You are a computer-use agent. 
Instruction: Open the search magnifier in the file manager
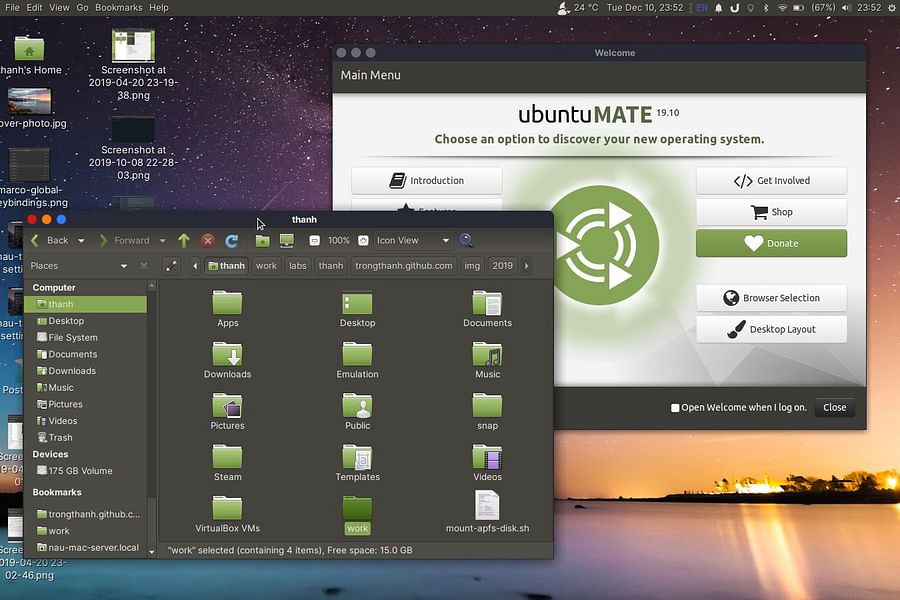click(x=467, y=240)
